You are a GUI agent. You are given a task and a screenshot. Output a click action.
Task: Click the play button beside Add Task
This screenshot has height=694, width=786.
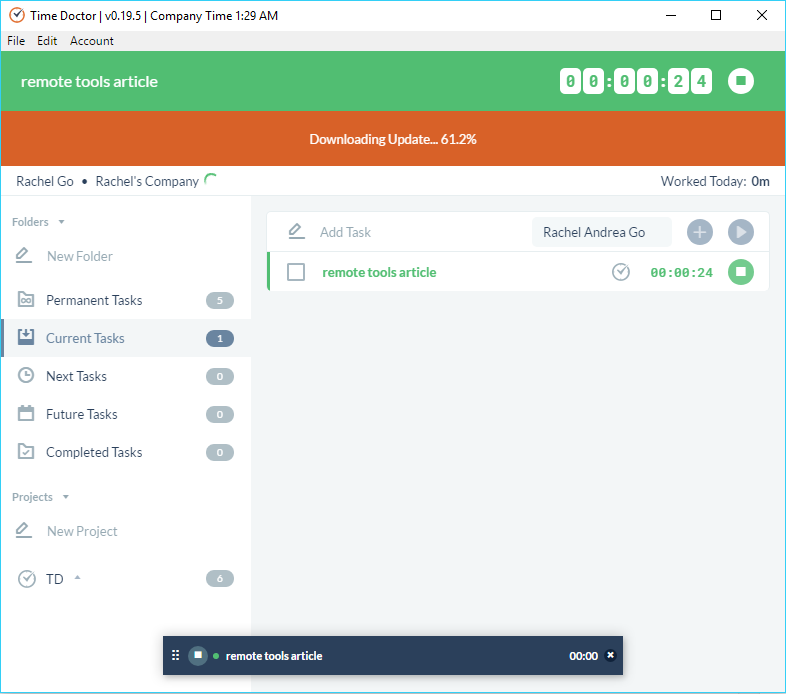click(740, 232)
